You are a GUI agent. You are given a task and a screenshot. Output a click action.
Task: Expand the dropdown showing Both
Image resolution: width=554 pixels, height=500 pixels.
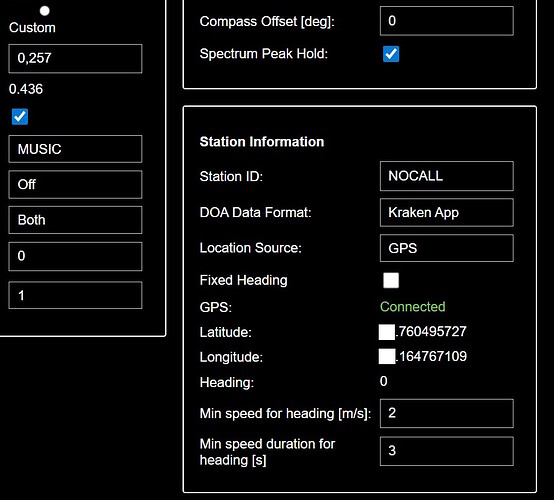coord(75,220)
